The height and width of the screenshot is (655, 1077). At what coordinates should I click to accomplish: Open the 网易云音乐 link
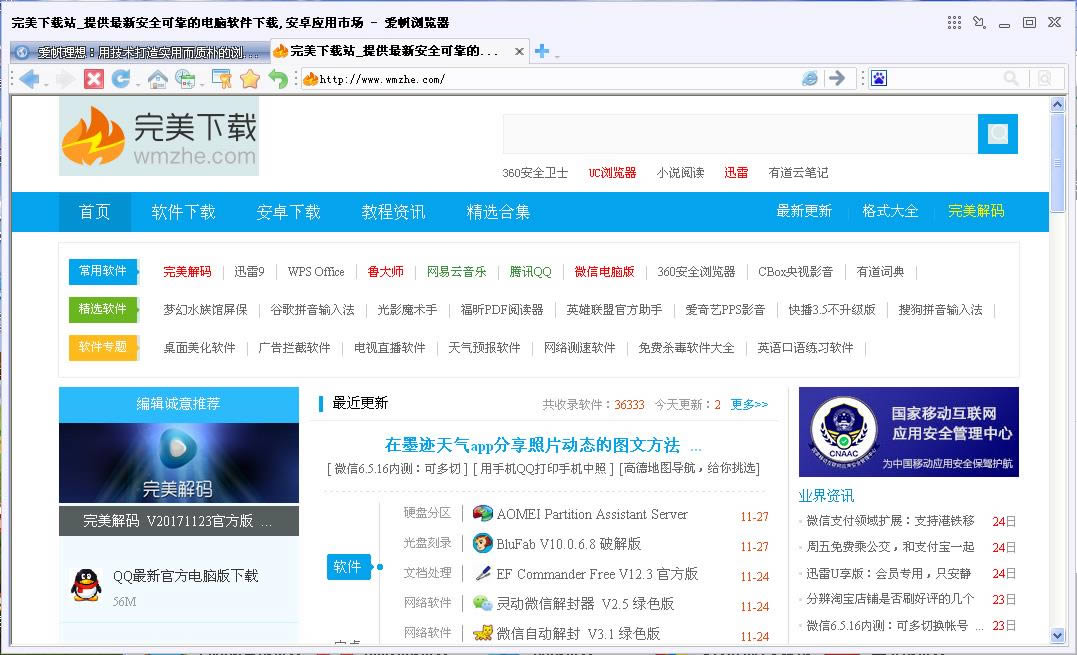(457, 272)
